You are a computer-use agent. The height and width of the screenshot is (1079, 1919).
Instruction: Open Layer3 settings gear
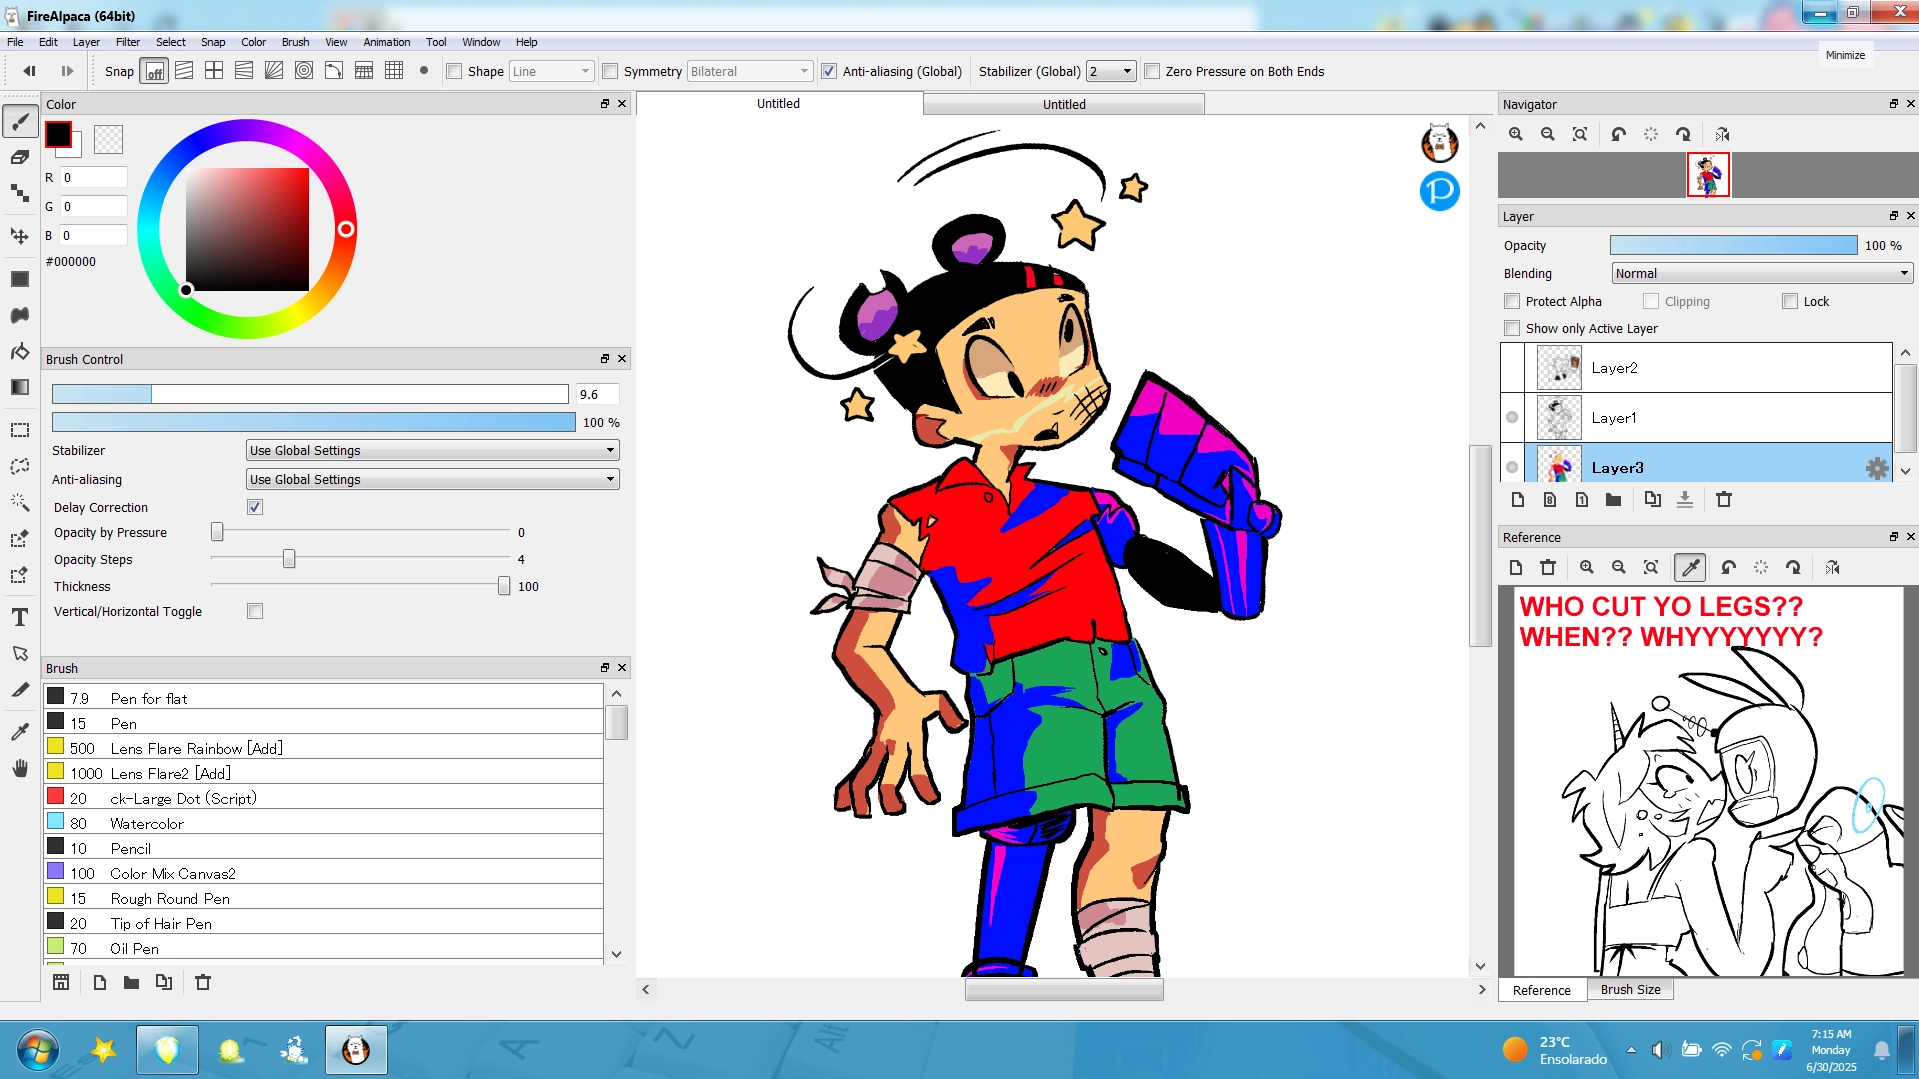1877,468
